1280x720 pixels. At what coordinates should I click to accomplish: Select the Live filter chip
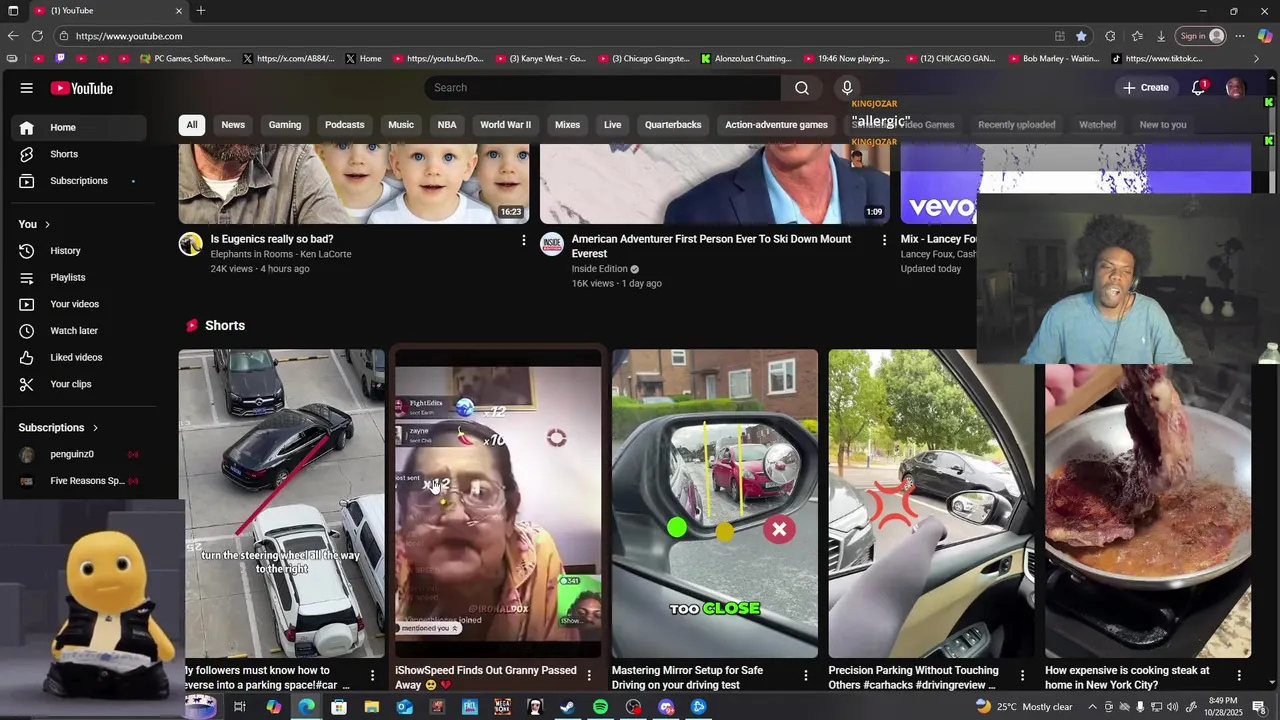point(613,125)
